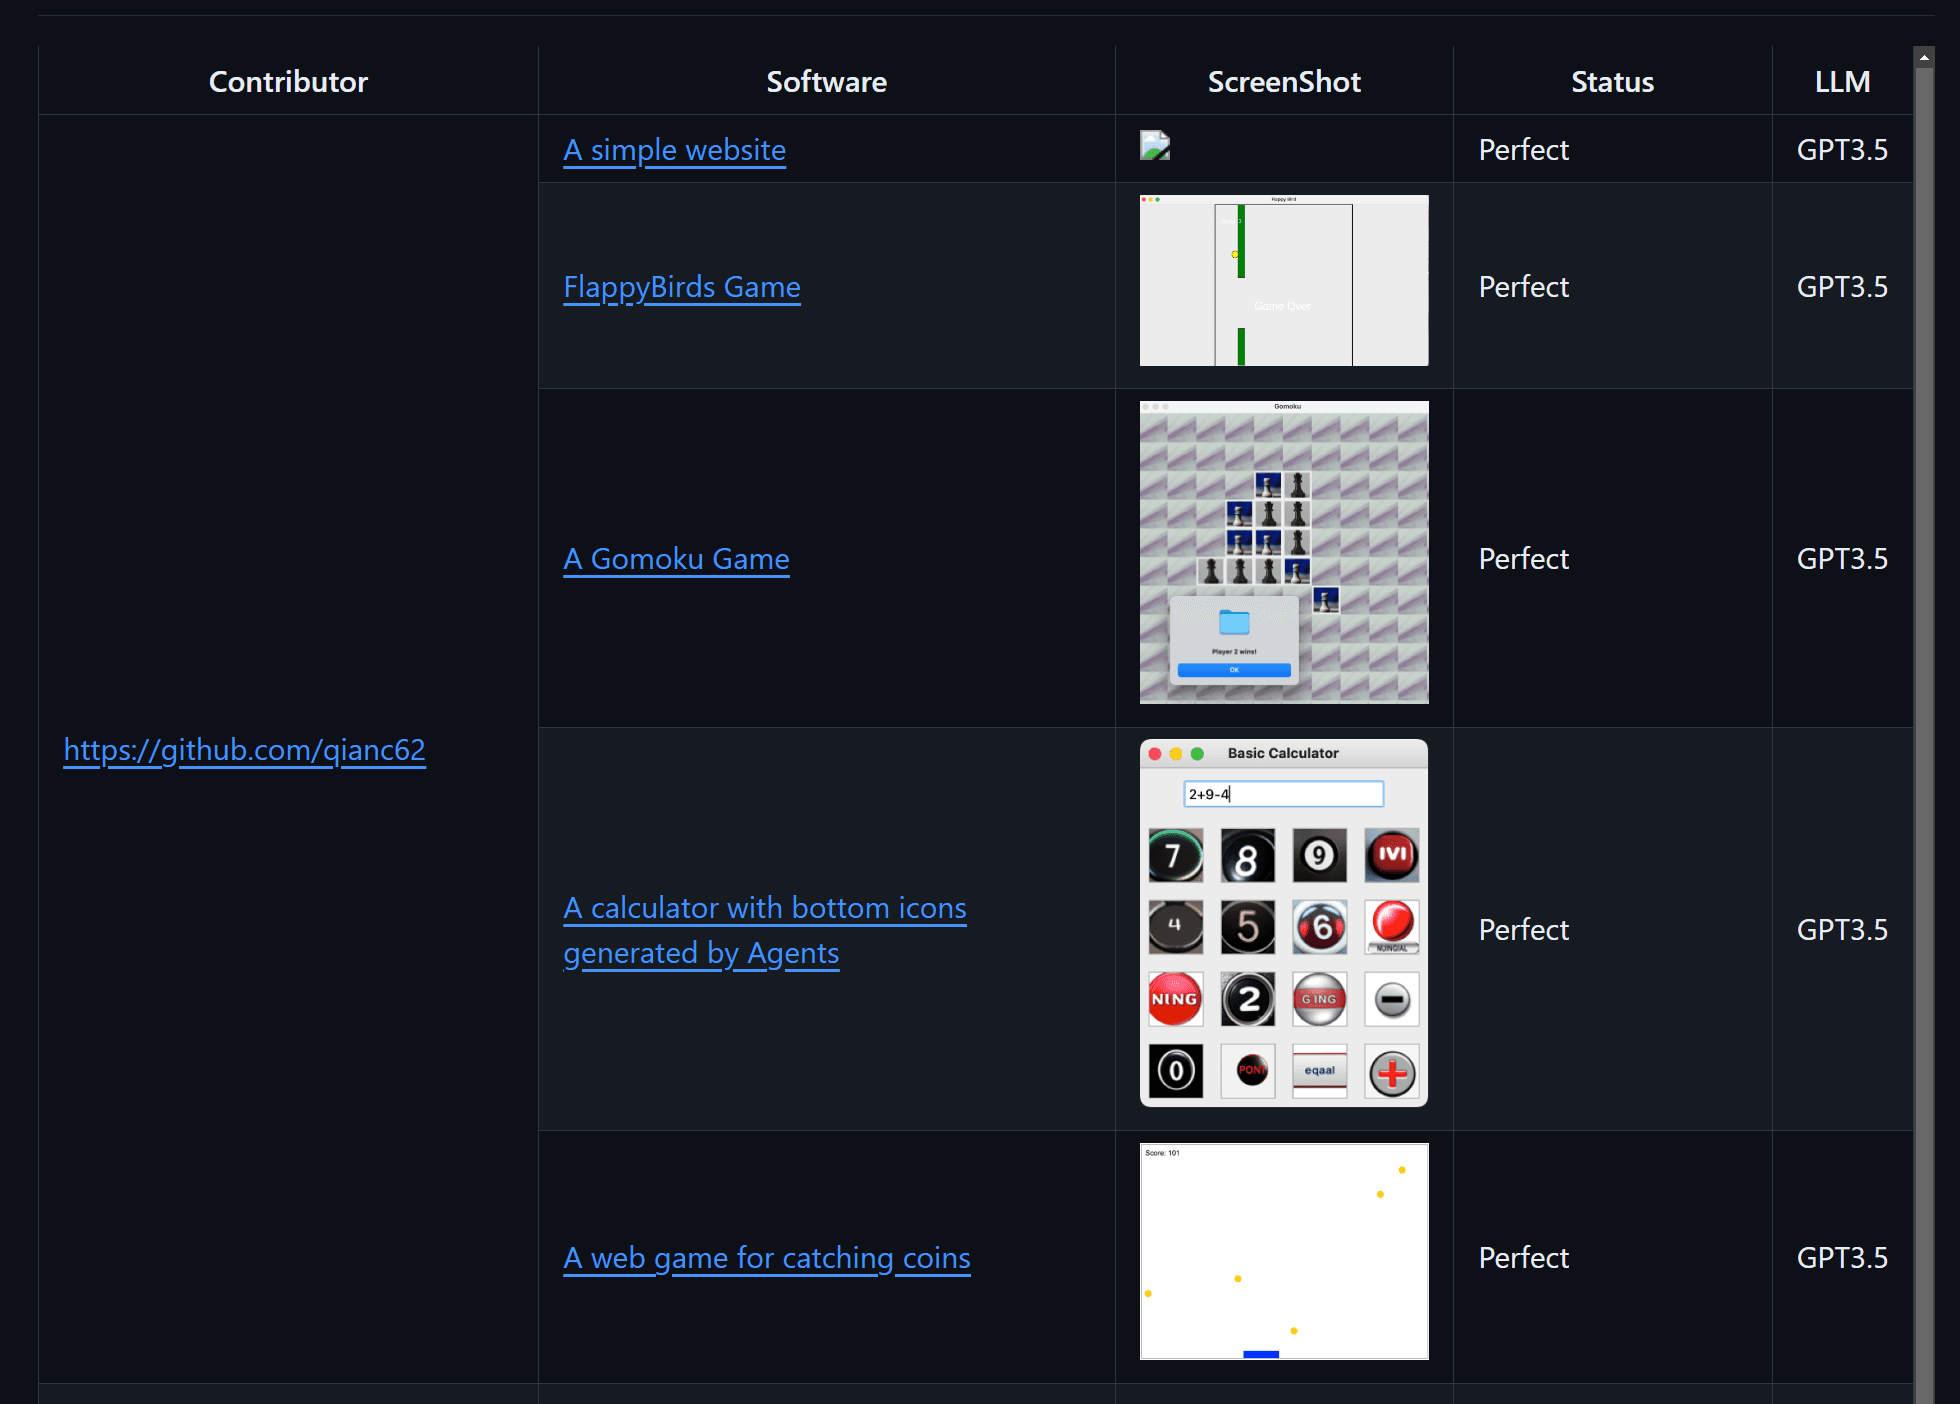Click the 2+9-4 input field in calculator
1960x1404 pixels.
pyautogui.click(x=1282, y=793)
